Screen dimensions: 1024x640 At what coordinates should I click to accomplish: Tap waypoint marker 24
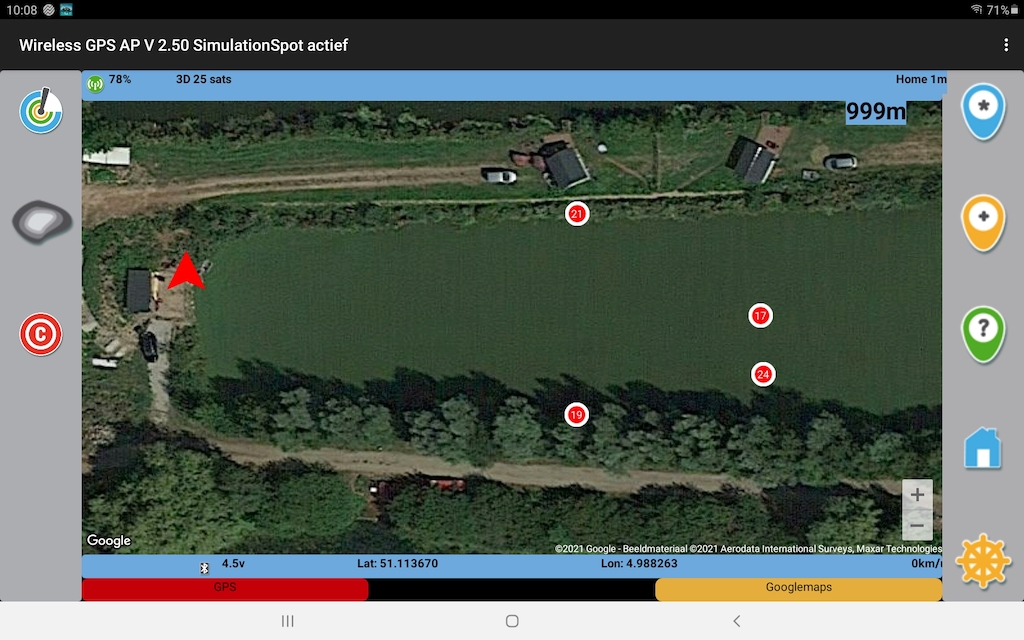[x=763, y=375]
